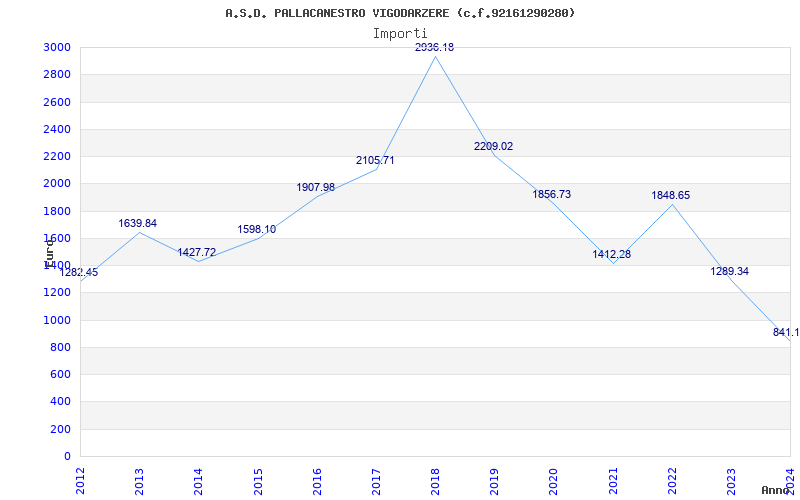Click the 1800 y-axis tick label
800x500 pixels.
point(57,211)
